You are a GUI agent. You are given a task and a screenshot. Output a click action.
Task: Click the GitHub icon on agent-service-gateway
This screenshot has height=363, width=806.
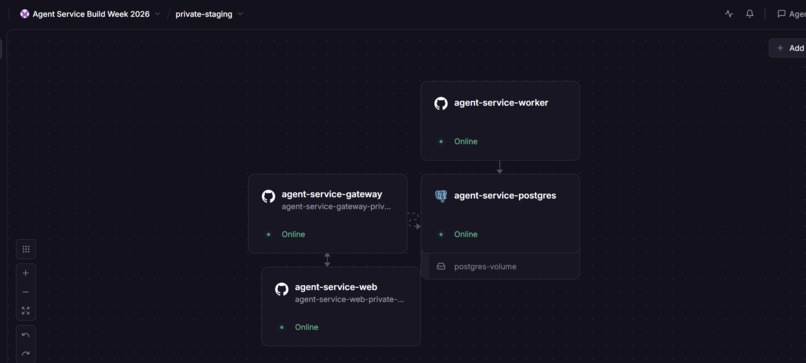pos(268,196)
